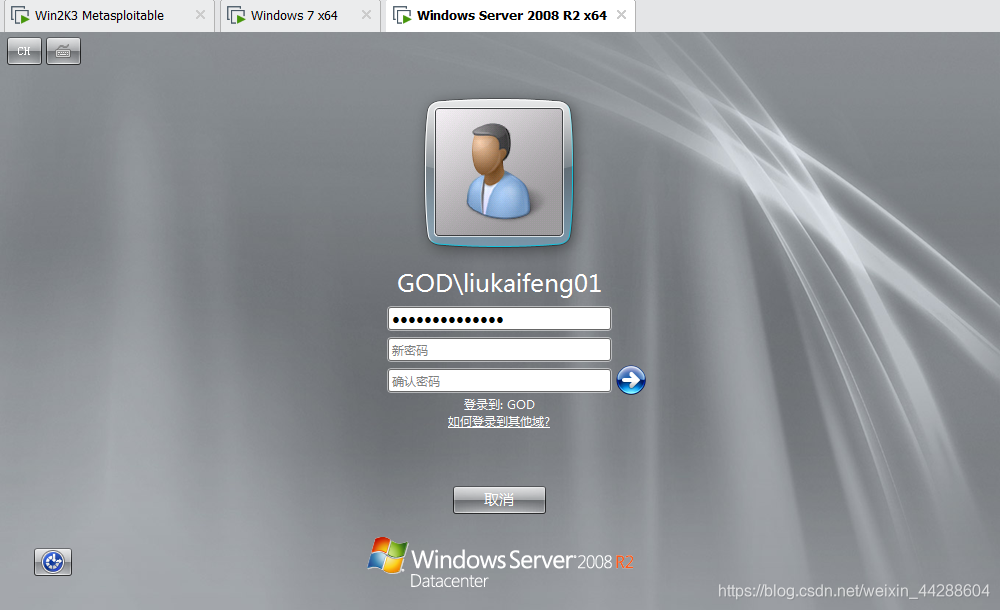Viewport: 1000px width, 610px height.
Task: Close Windows Server 2008 R2 x64 tab
Action: [x=621, y=15]
